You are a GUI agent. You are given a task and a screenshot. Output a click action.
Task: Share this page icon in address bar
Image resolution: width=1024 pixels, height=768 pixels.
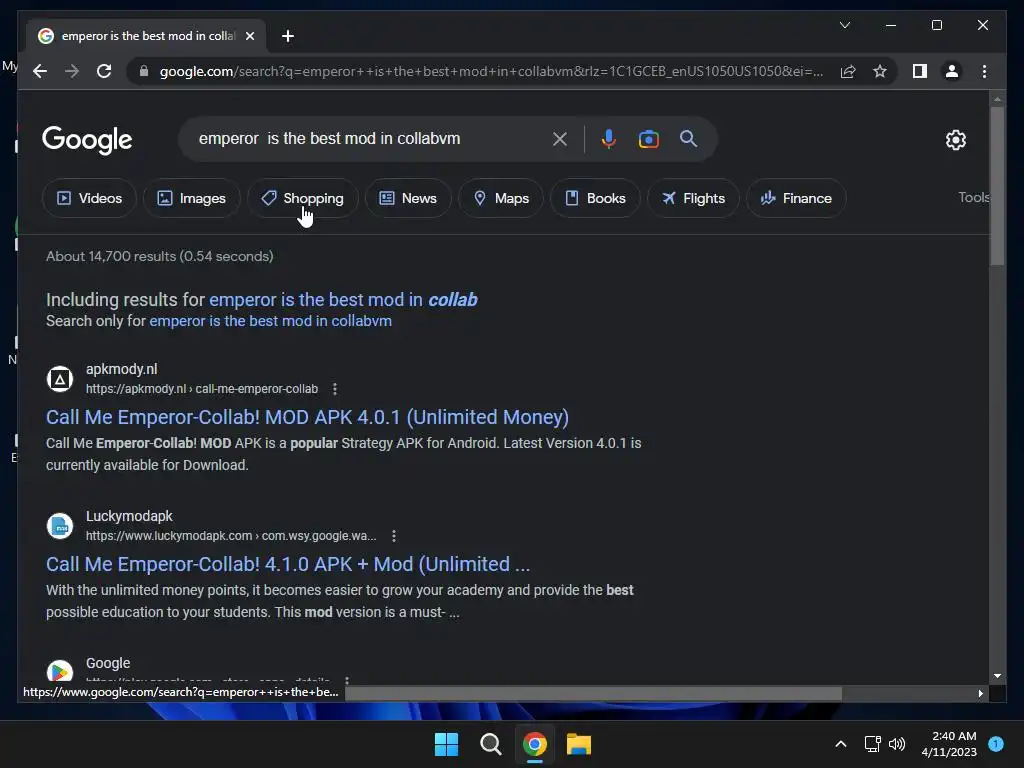pyautogui.click(x=848, y=71)
